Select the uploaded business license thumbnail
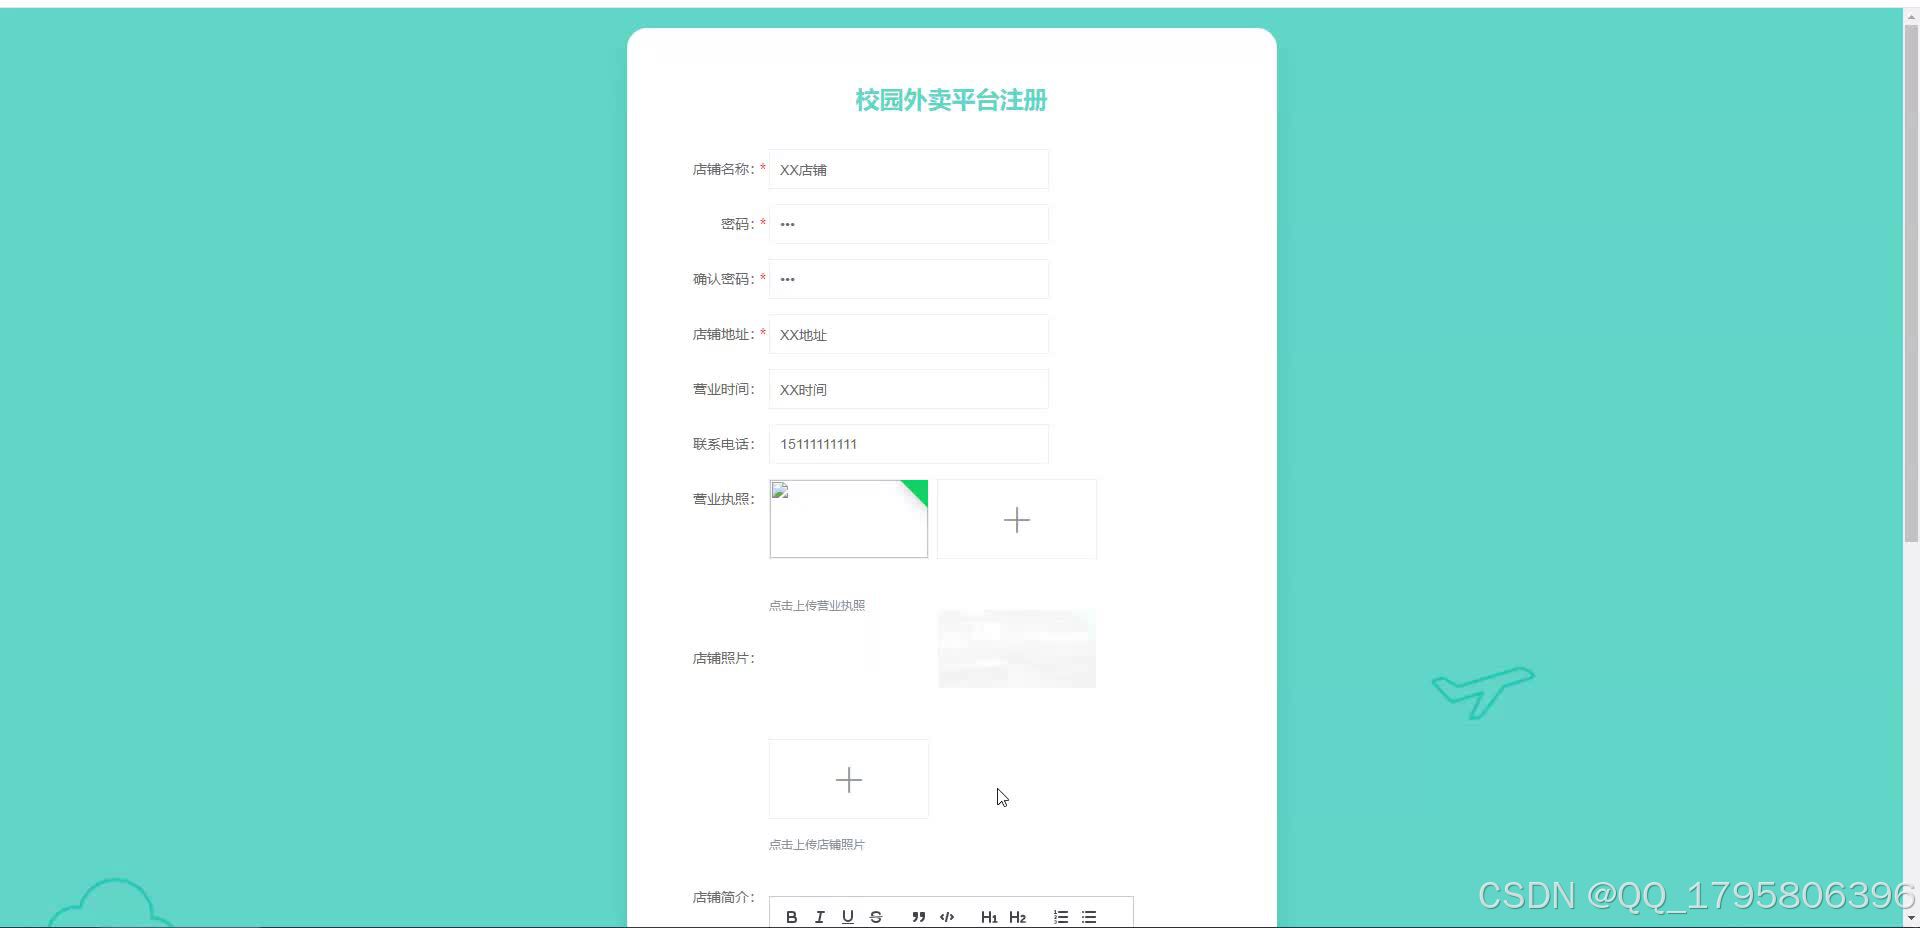The image size is (1920, 928). [x=848, y=519]
